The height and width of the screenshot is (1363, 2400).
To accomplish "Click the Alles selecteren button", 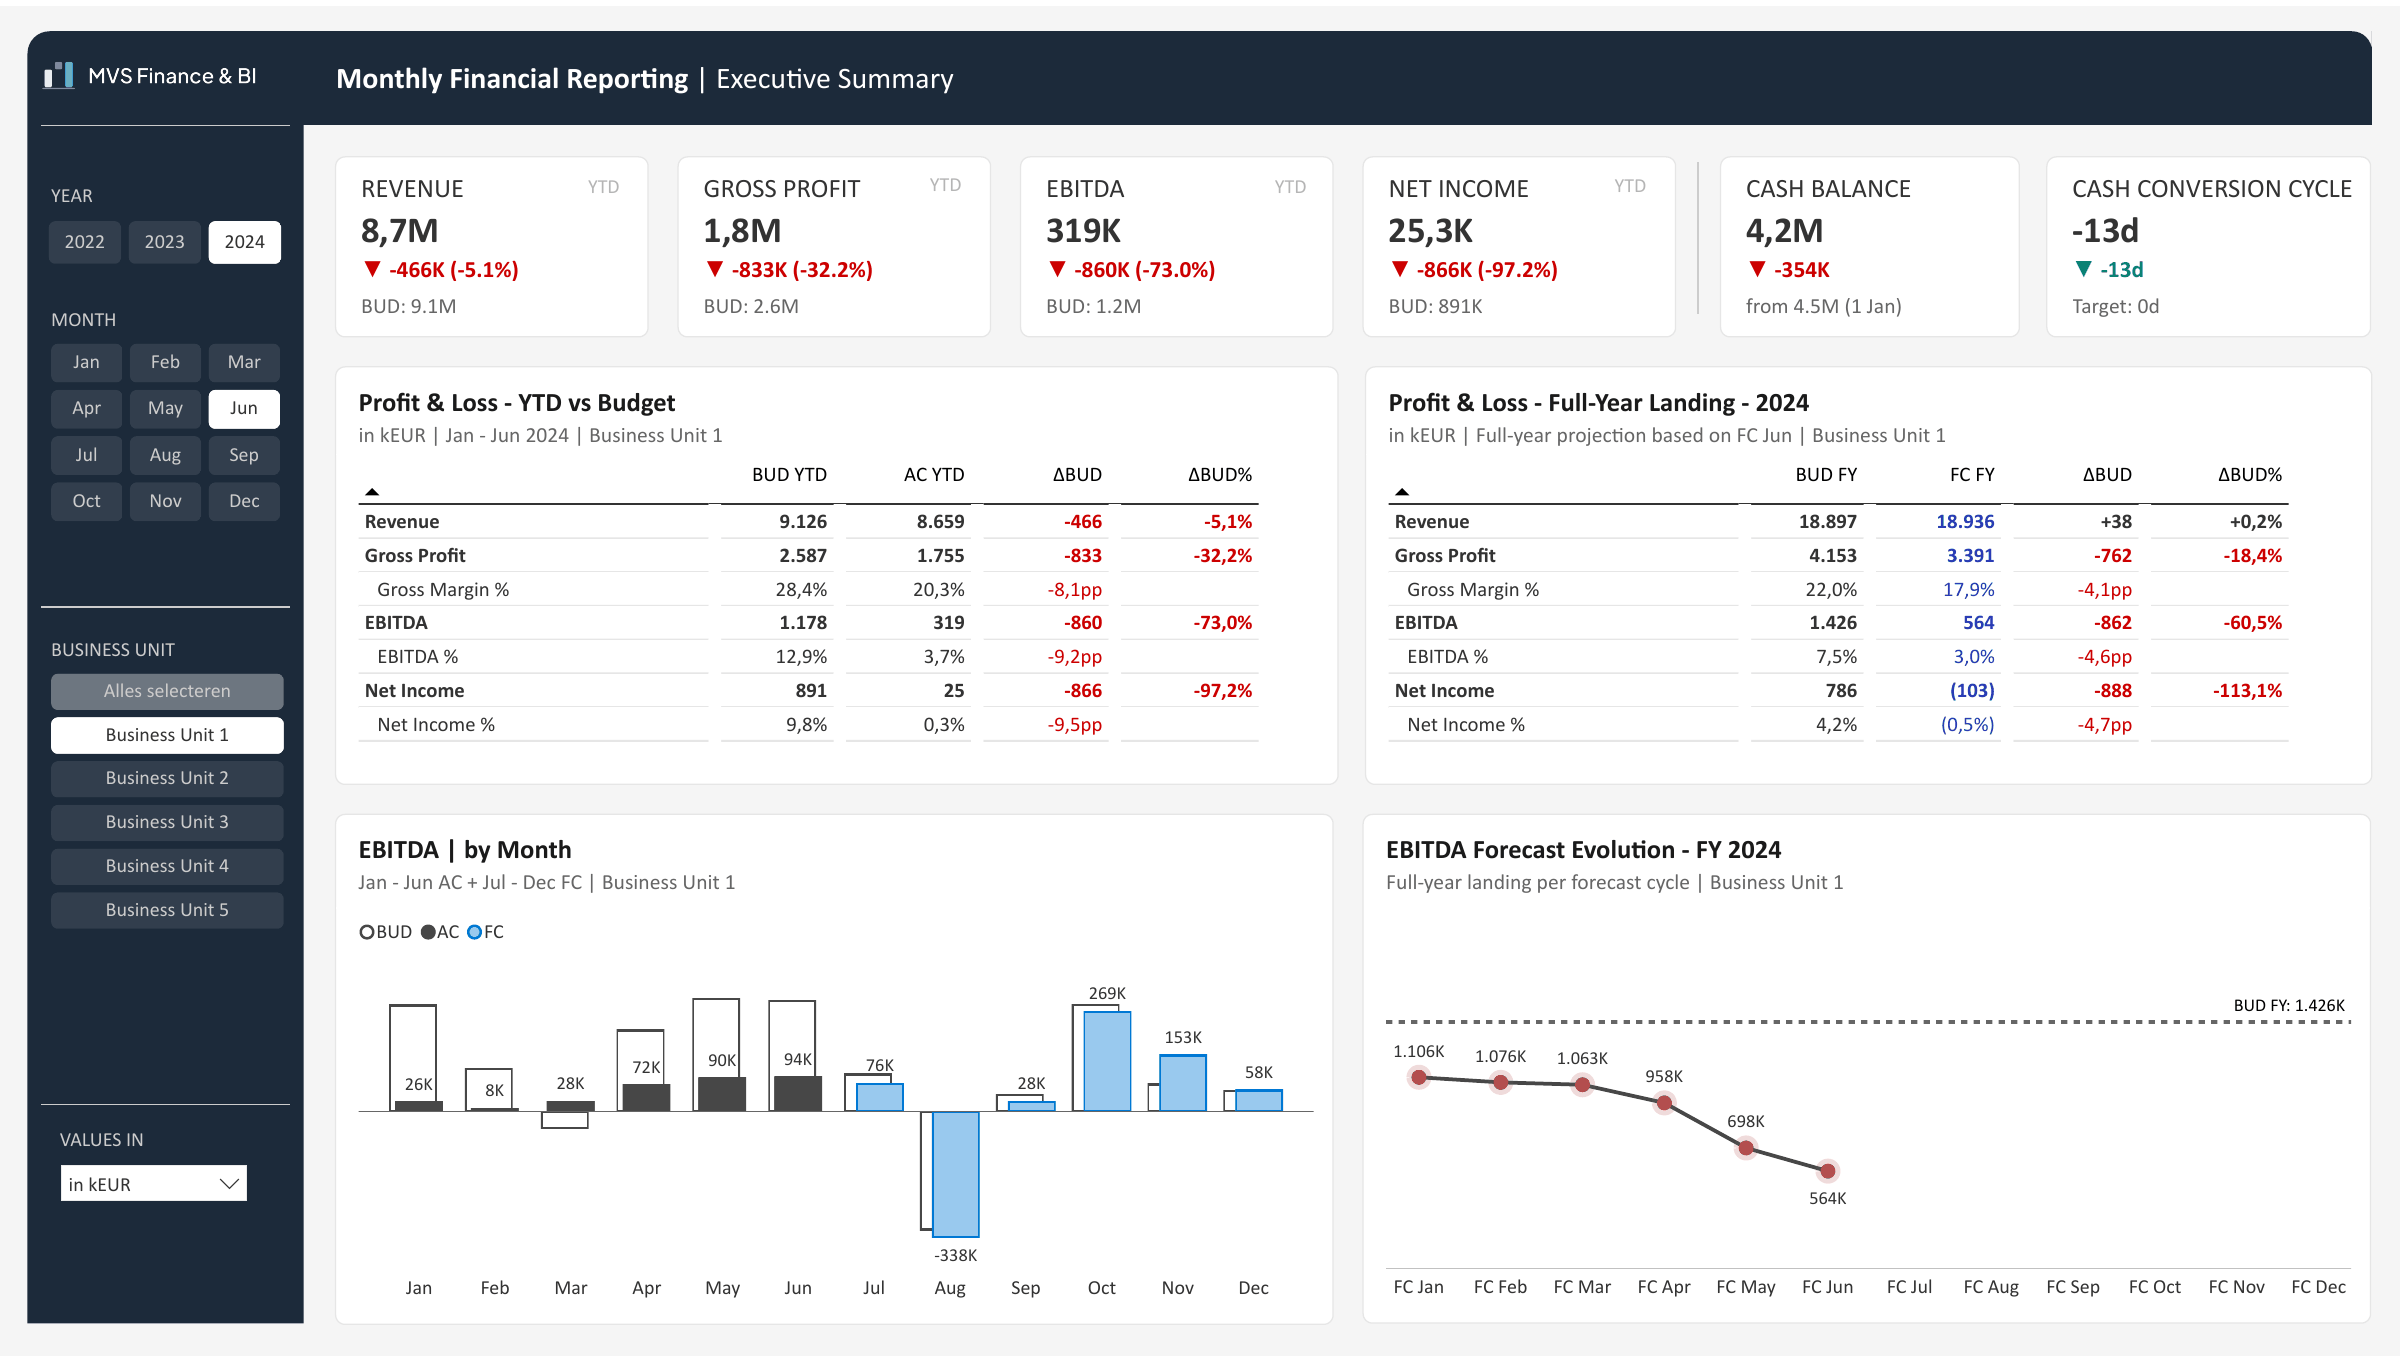I will pyautogui.click(x=167, y=691).
